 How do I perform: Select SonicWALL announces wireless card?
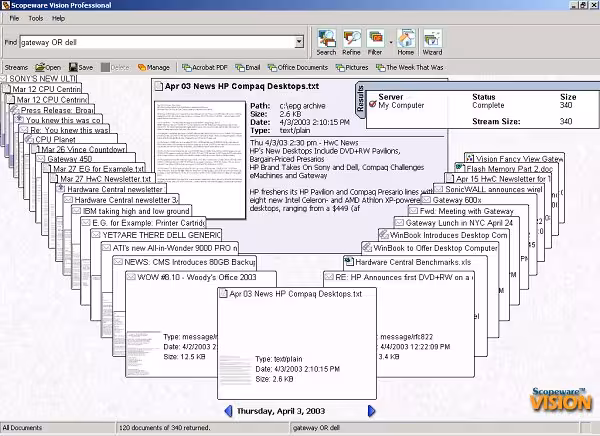[x=489, y=189]
